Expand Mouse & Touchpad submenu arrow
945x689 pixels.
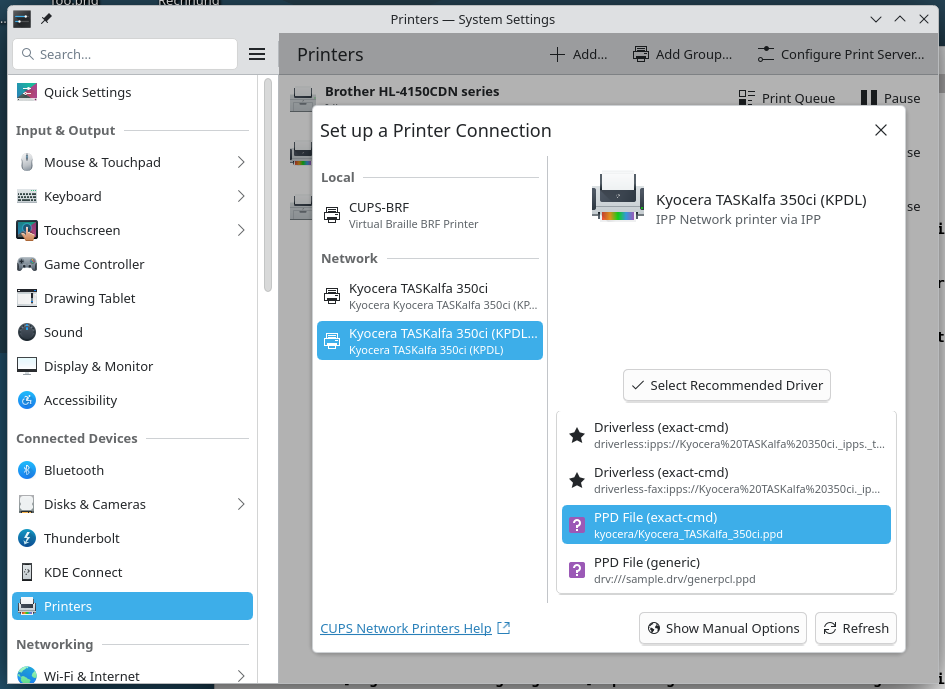tap(241, 162)
